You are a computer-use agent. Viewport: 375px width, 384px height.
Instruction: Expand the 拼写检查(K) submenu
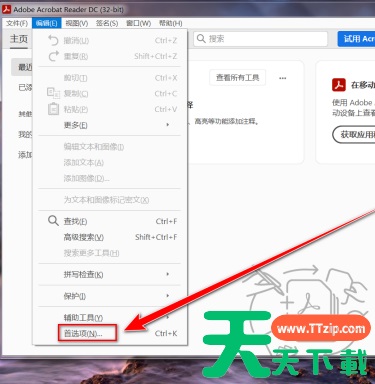110,274
